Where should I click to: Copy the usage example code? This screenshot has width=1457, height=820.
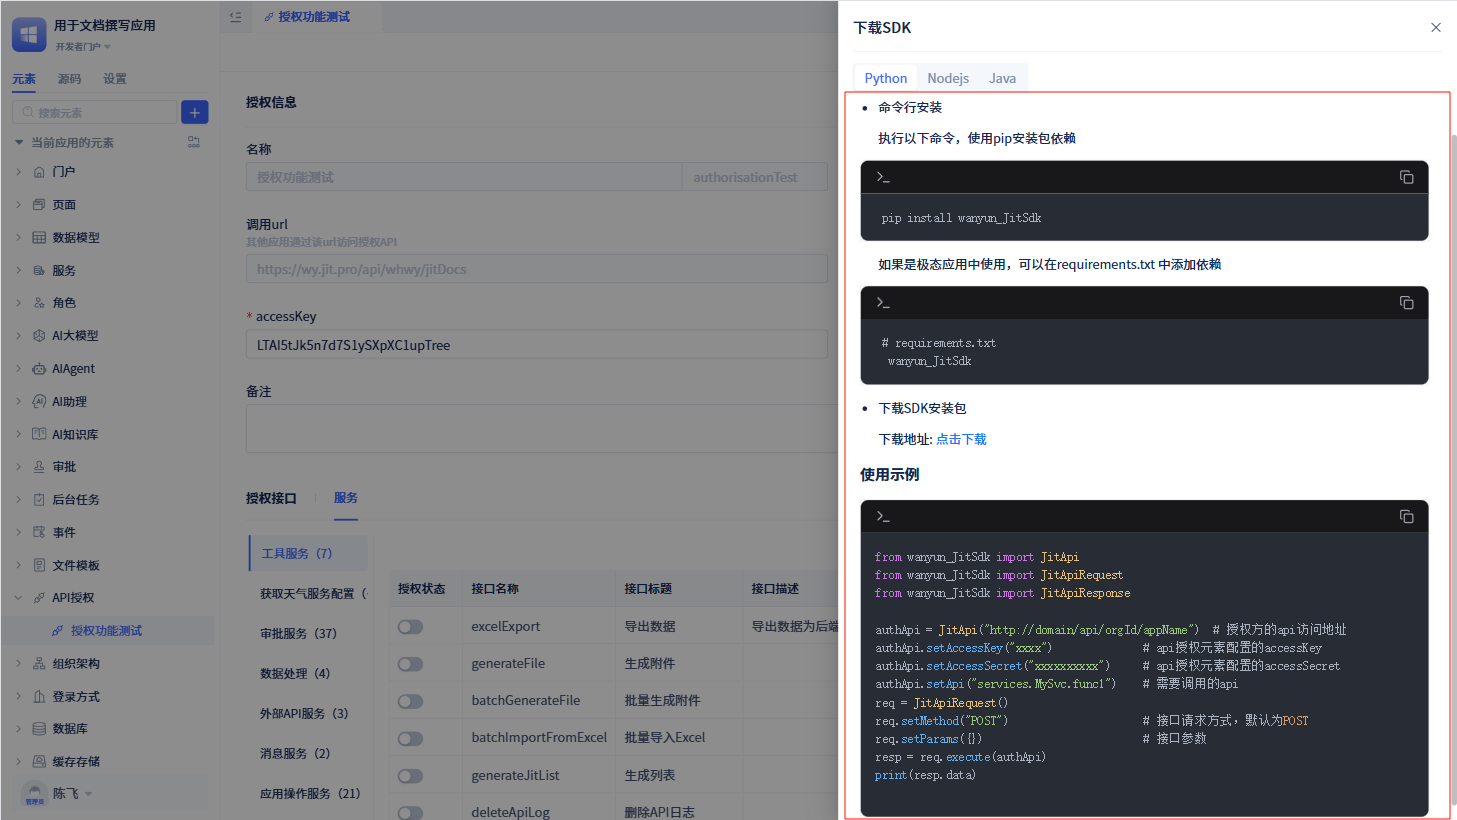1406,517
